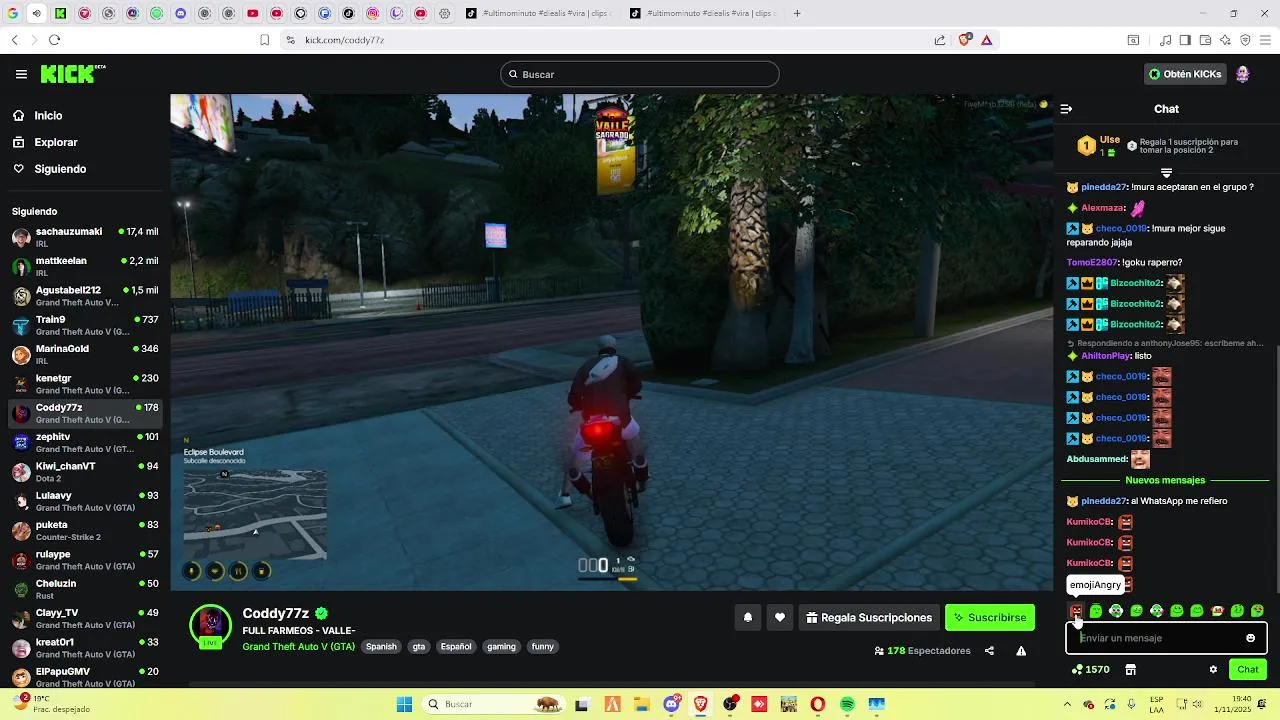Click the gaming tag
The height and width of the screenshot is (720, 1280).
point(501,646)
